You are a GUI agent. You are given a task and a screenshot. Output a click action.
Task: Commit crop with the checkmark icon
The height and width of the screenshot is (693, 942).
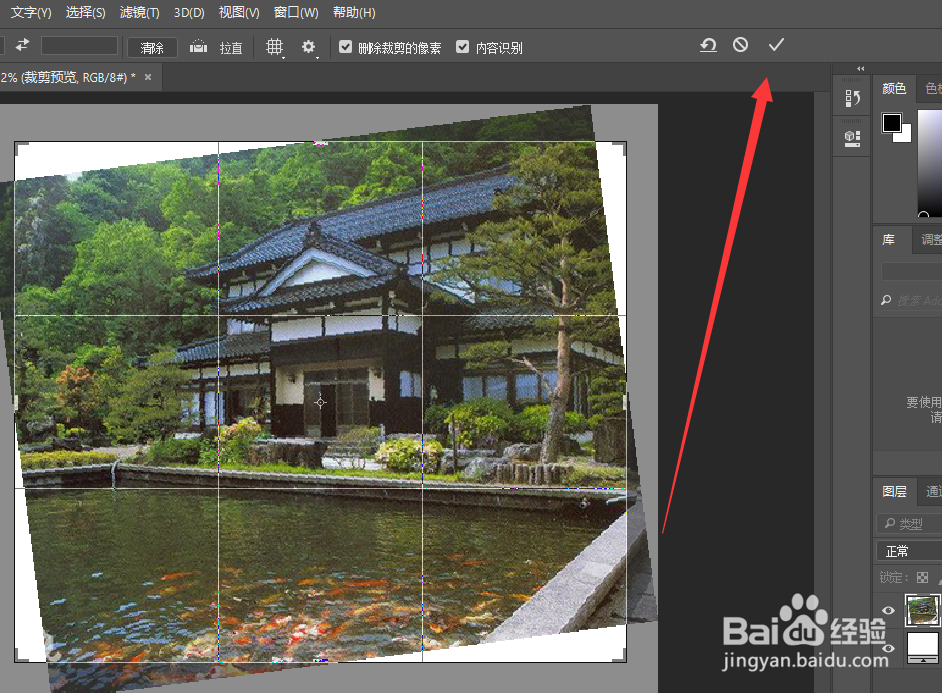coord(776,44)
